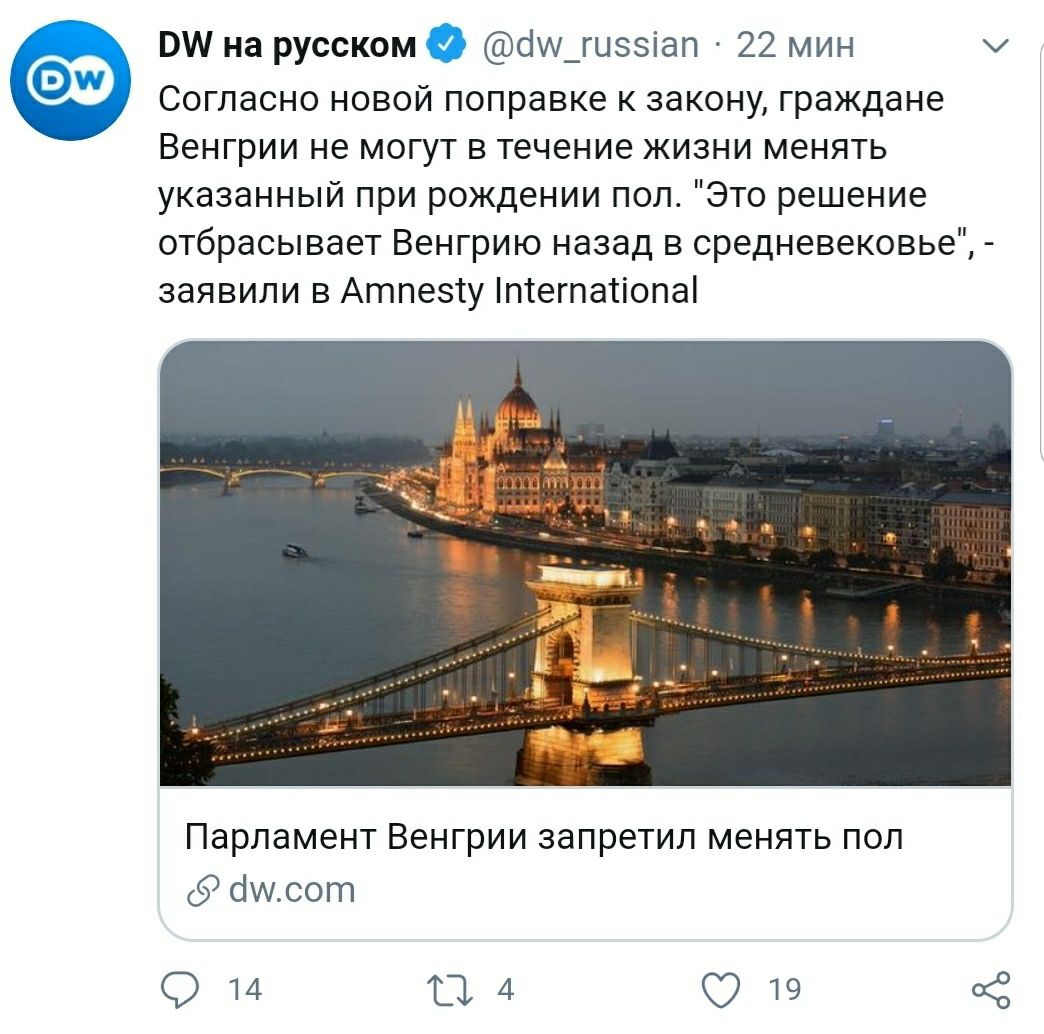
Task: Open the DW profile avatar
Action: click(x=71, y=80)
